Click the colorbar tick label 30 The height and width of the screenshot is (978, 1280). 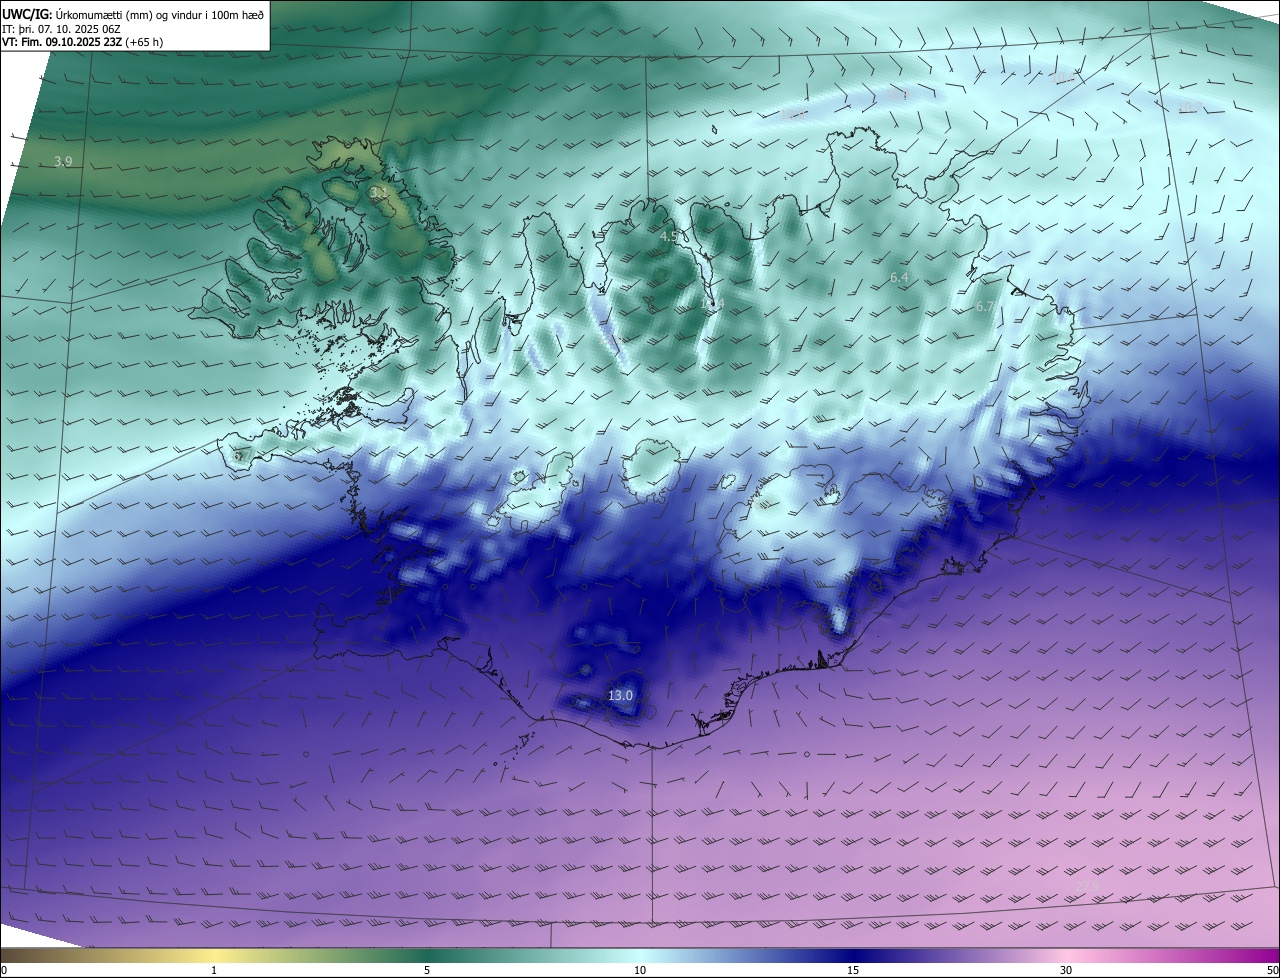tap(1066, 970)
